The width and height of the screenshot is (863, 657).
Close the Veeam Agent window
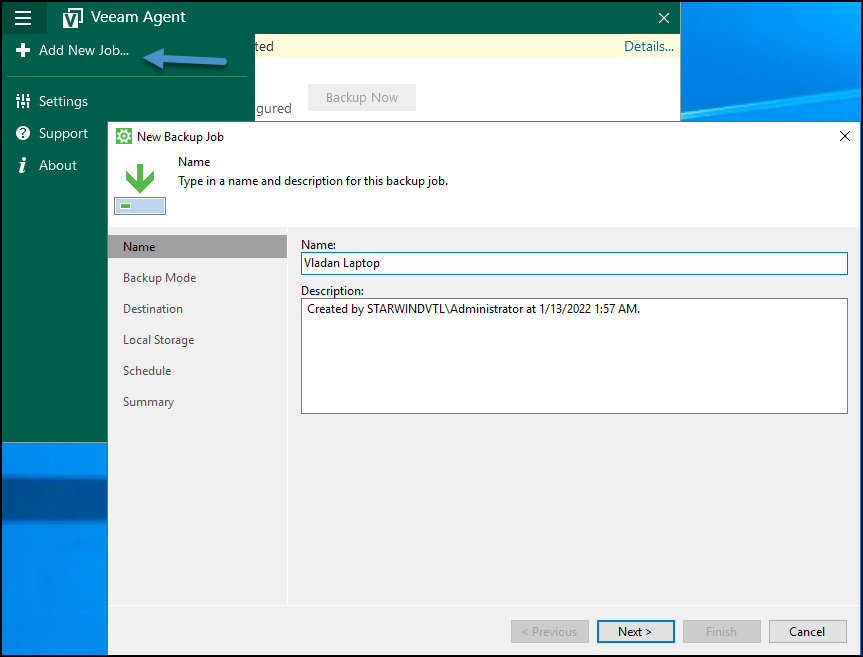pos(664,18)
